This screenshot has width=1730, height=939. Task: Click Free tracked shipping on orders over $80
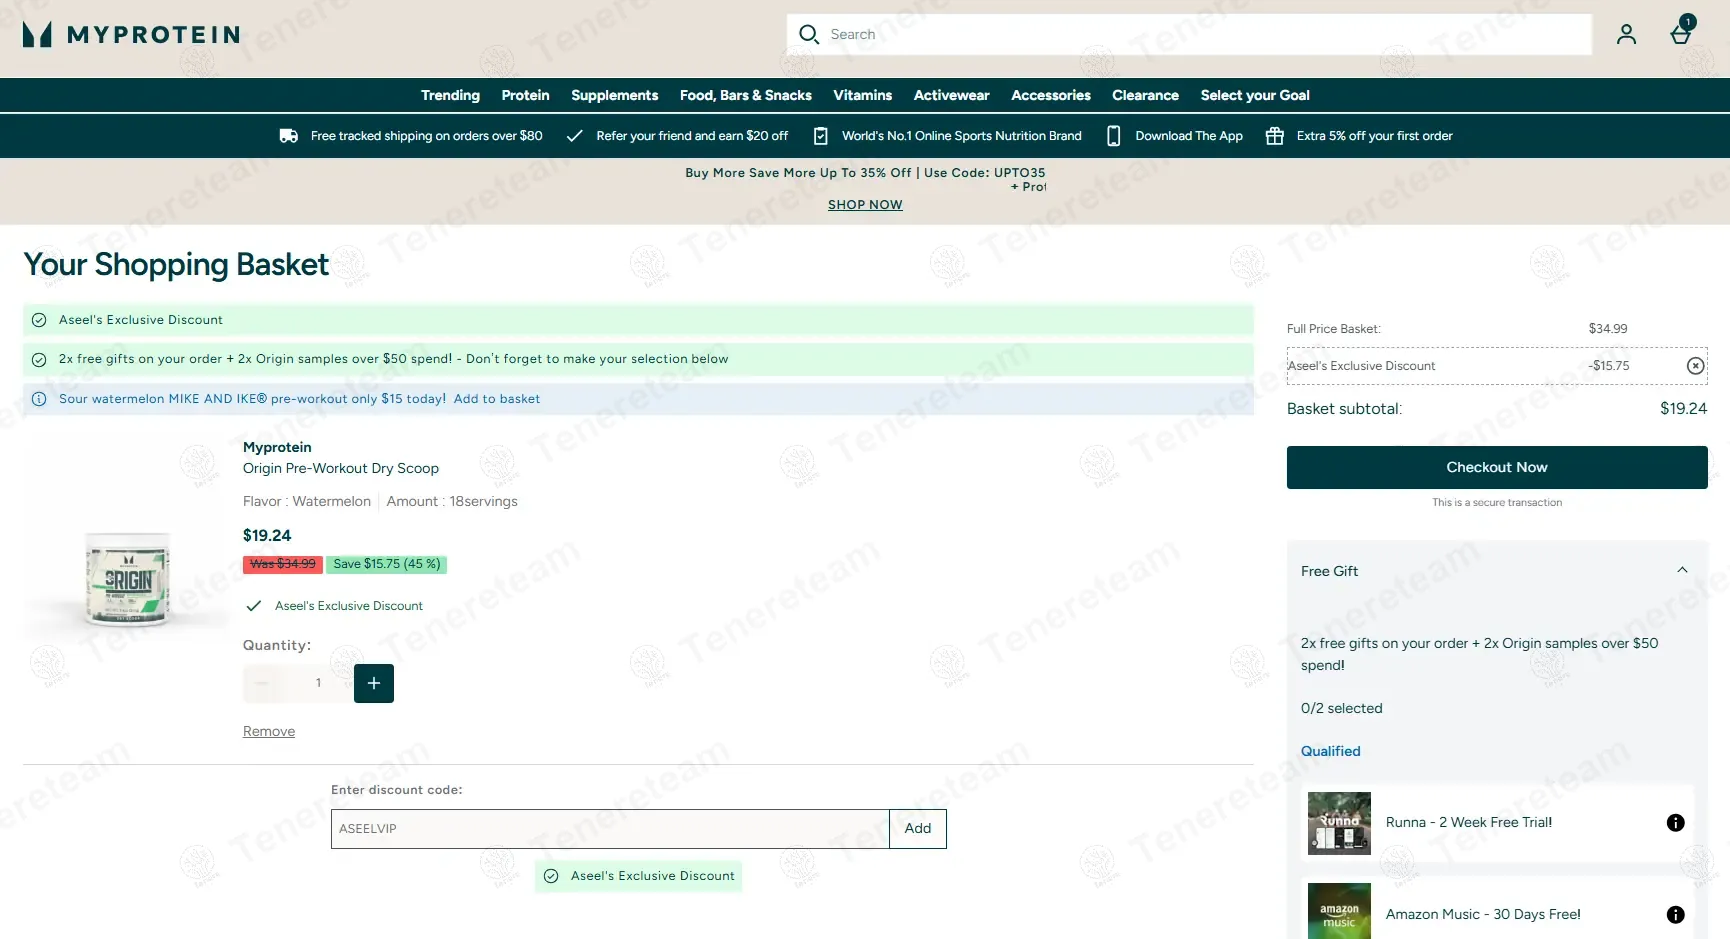pos(426,136)
